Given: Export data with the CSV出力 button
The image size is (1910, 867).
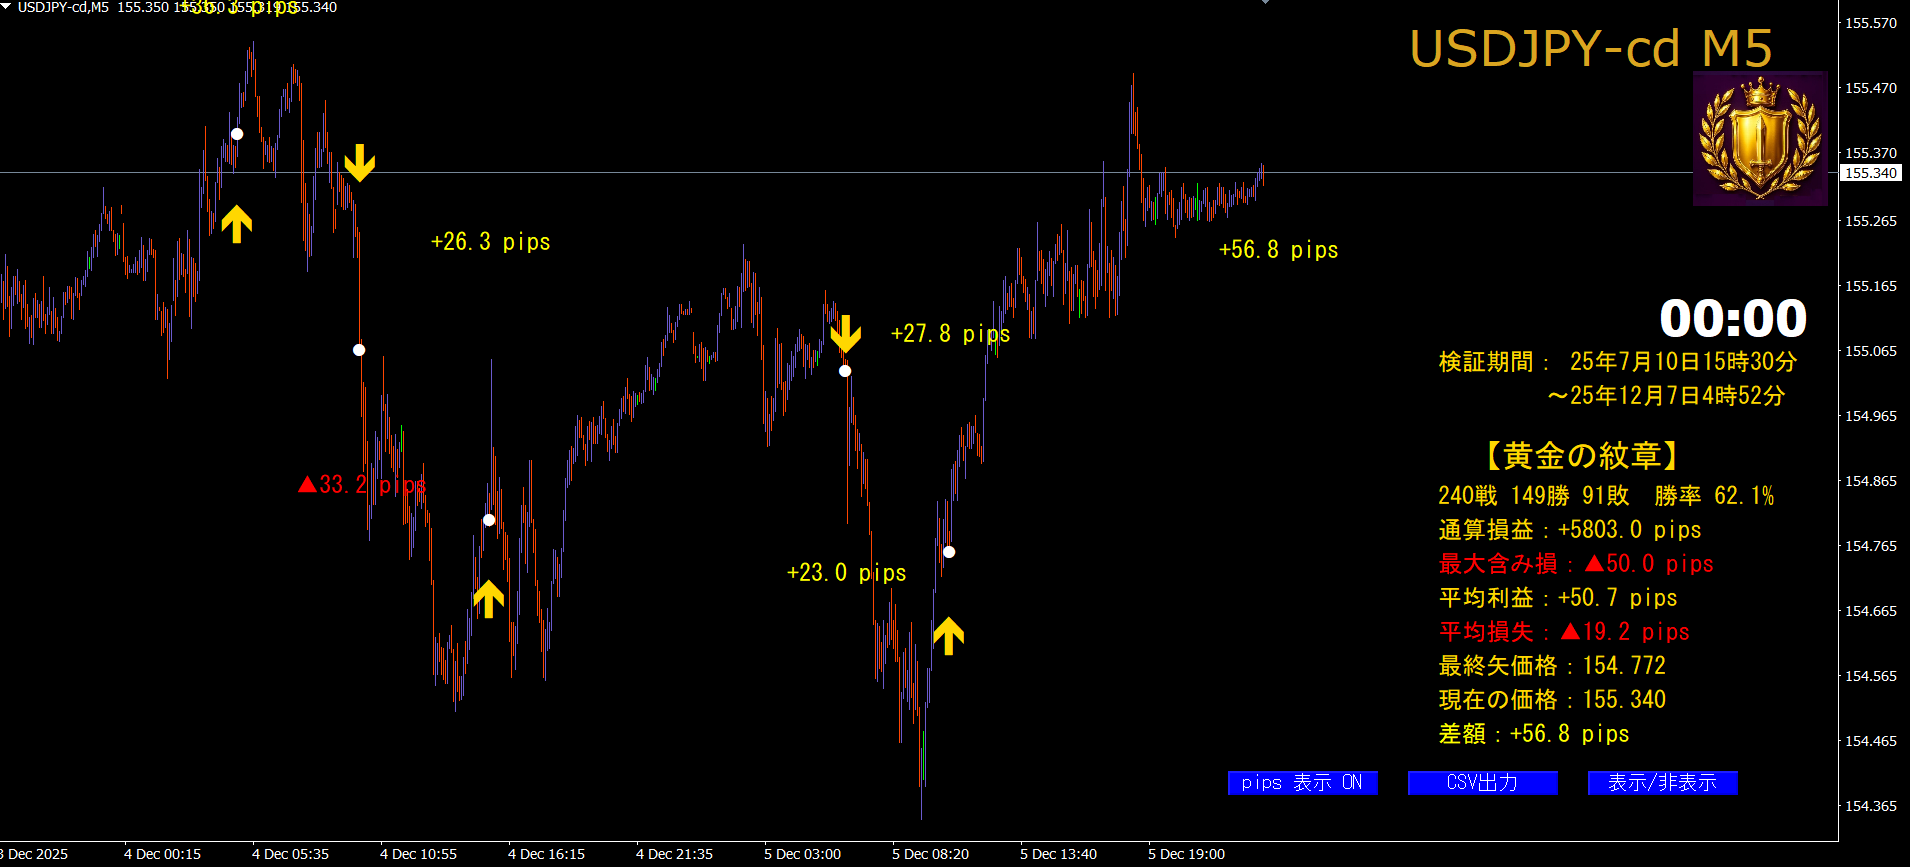Looking at the screenshot, I should (1482, 783).
